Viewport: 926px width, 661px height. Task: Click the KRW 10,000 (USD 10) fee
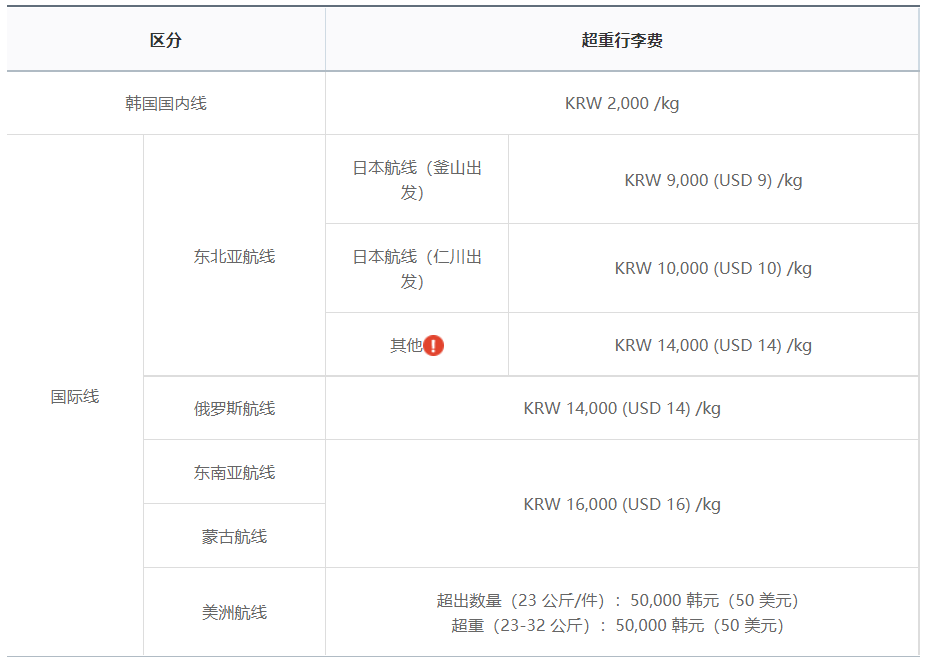(x=713, y=268)
